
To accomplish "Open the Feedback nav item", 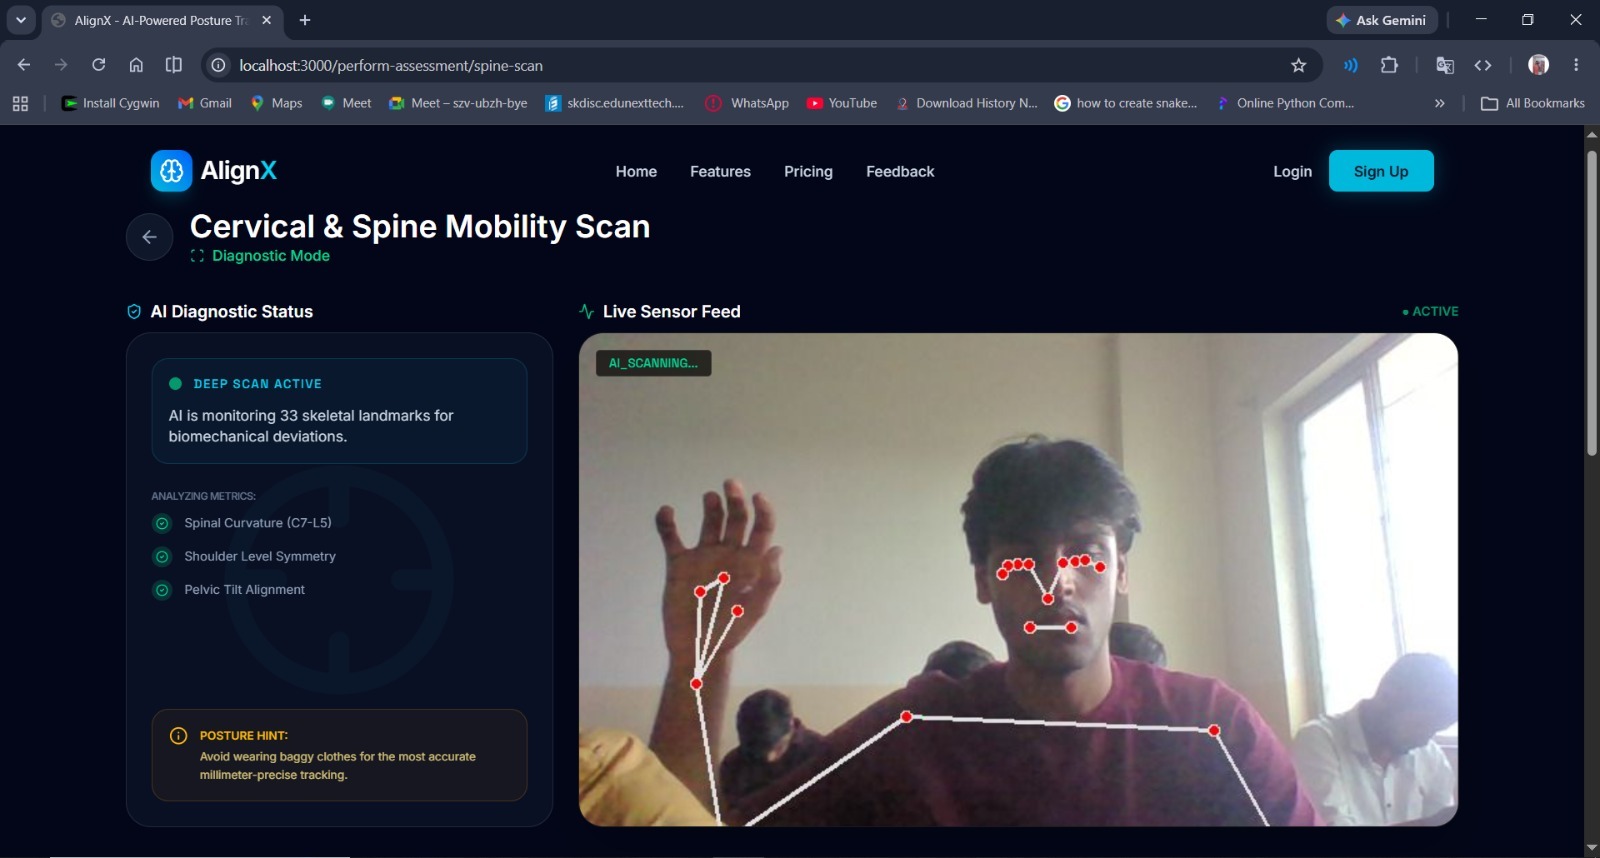I will [x=900, y=171].
